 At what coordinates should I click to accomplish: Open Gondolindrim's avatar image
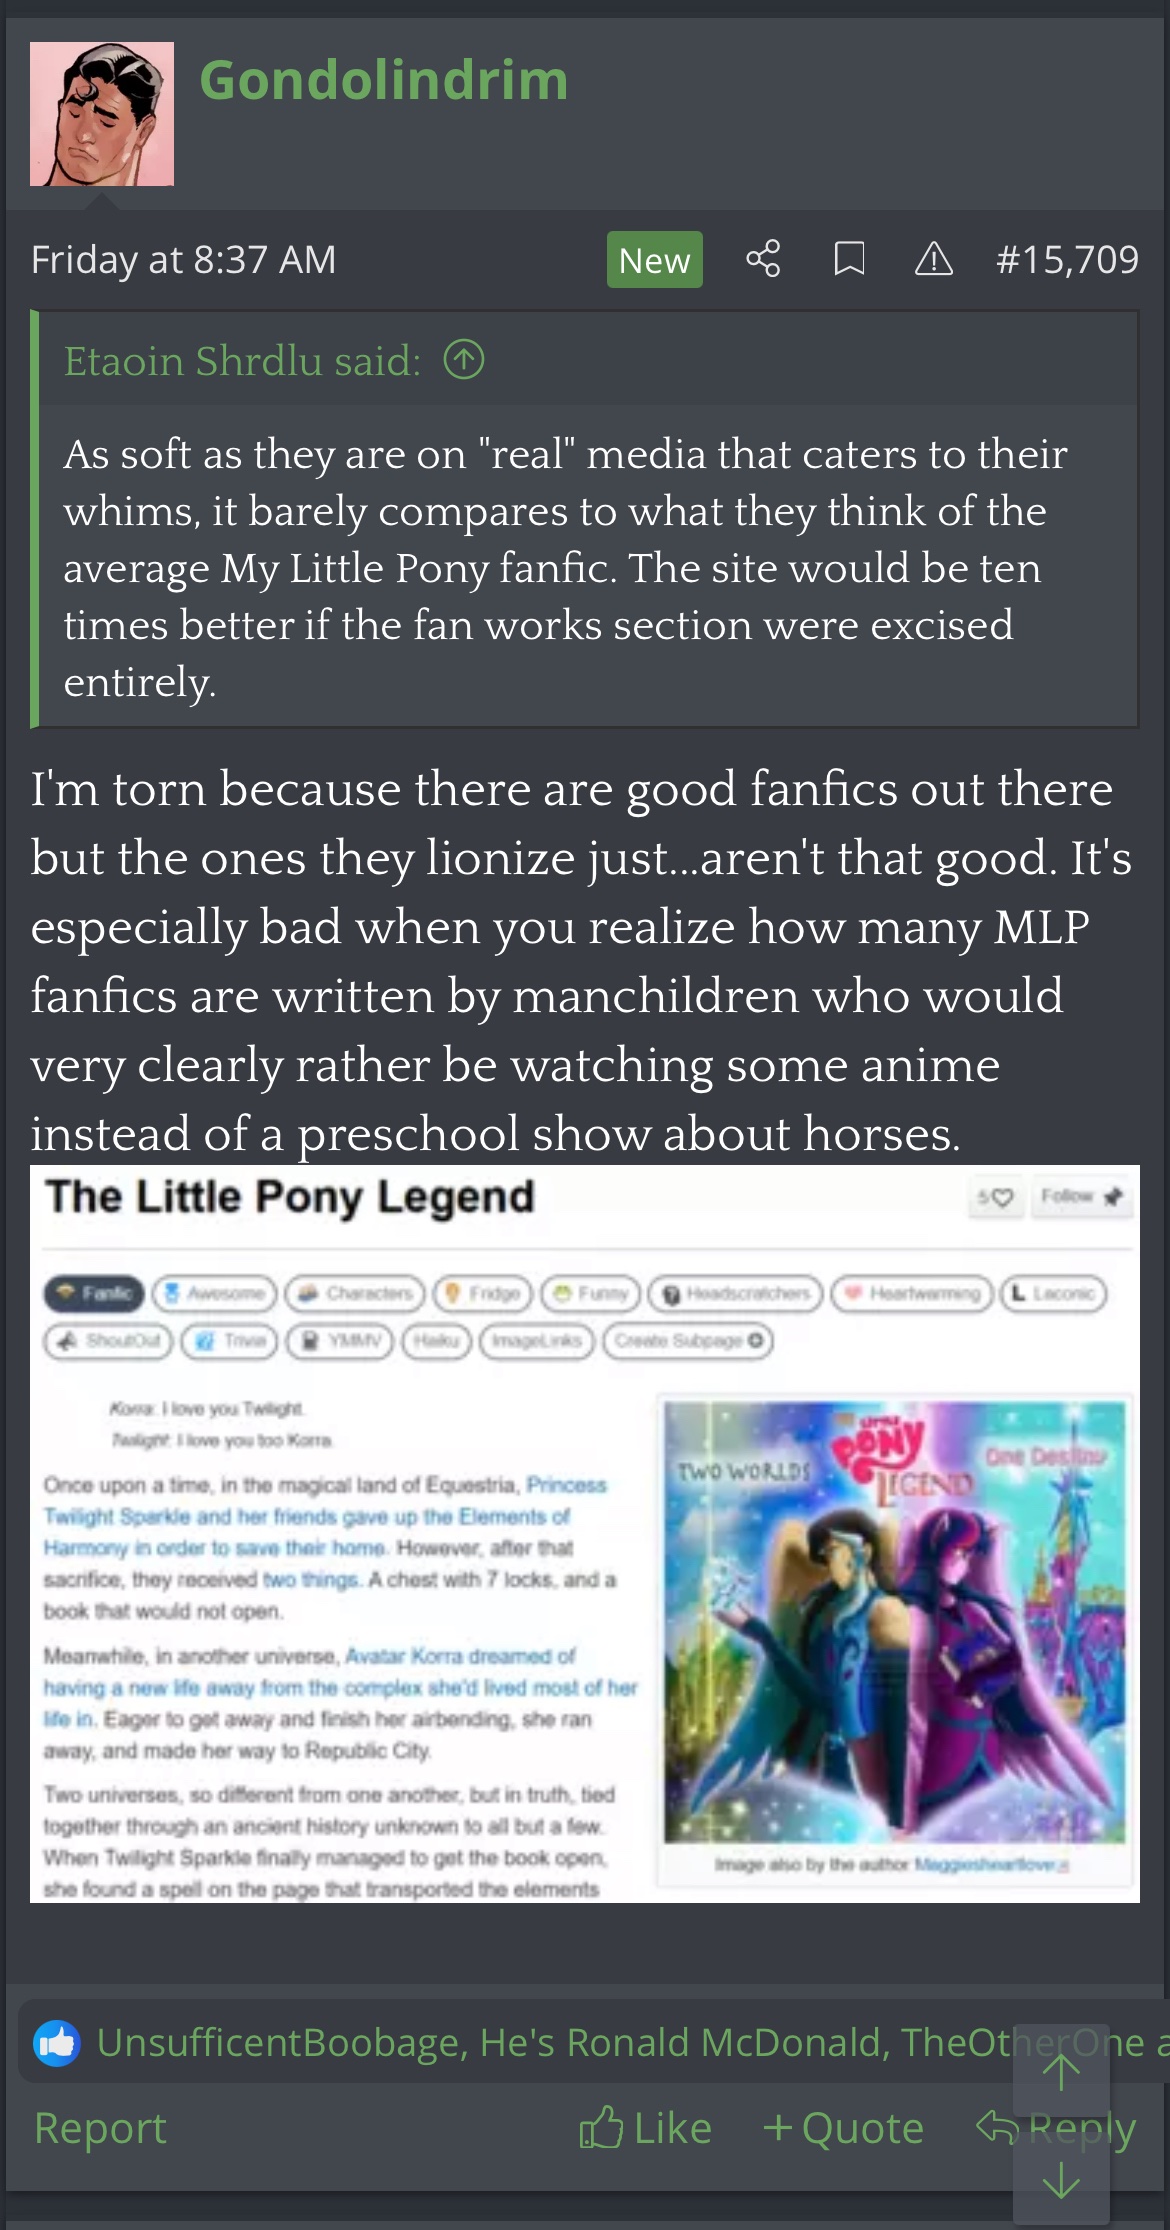point(102,114)
